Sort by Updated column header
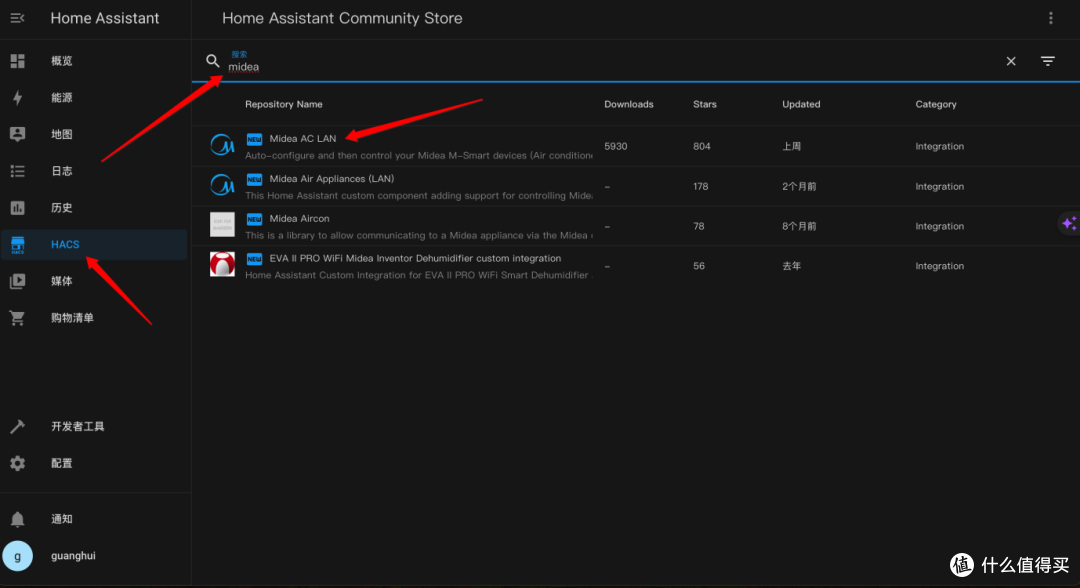This screenshot has height=588, width=1080. pos(801,104)
